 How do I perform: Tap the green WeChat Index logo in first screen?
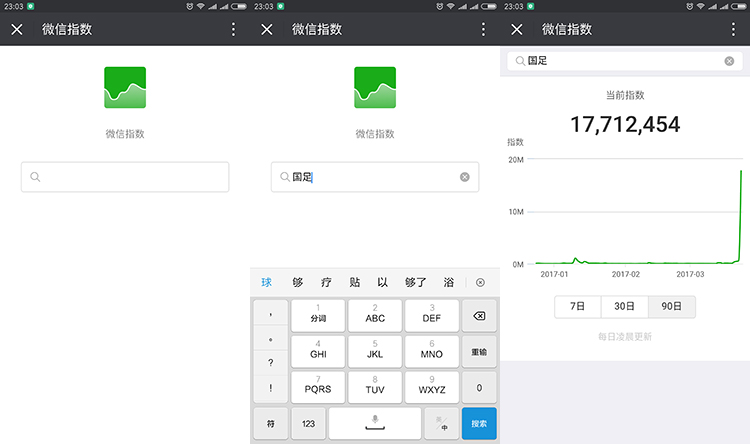tap(125, 88)
